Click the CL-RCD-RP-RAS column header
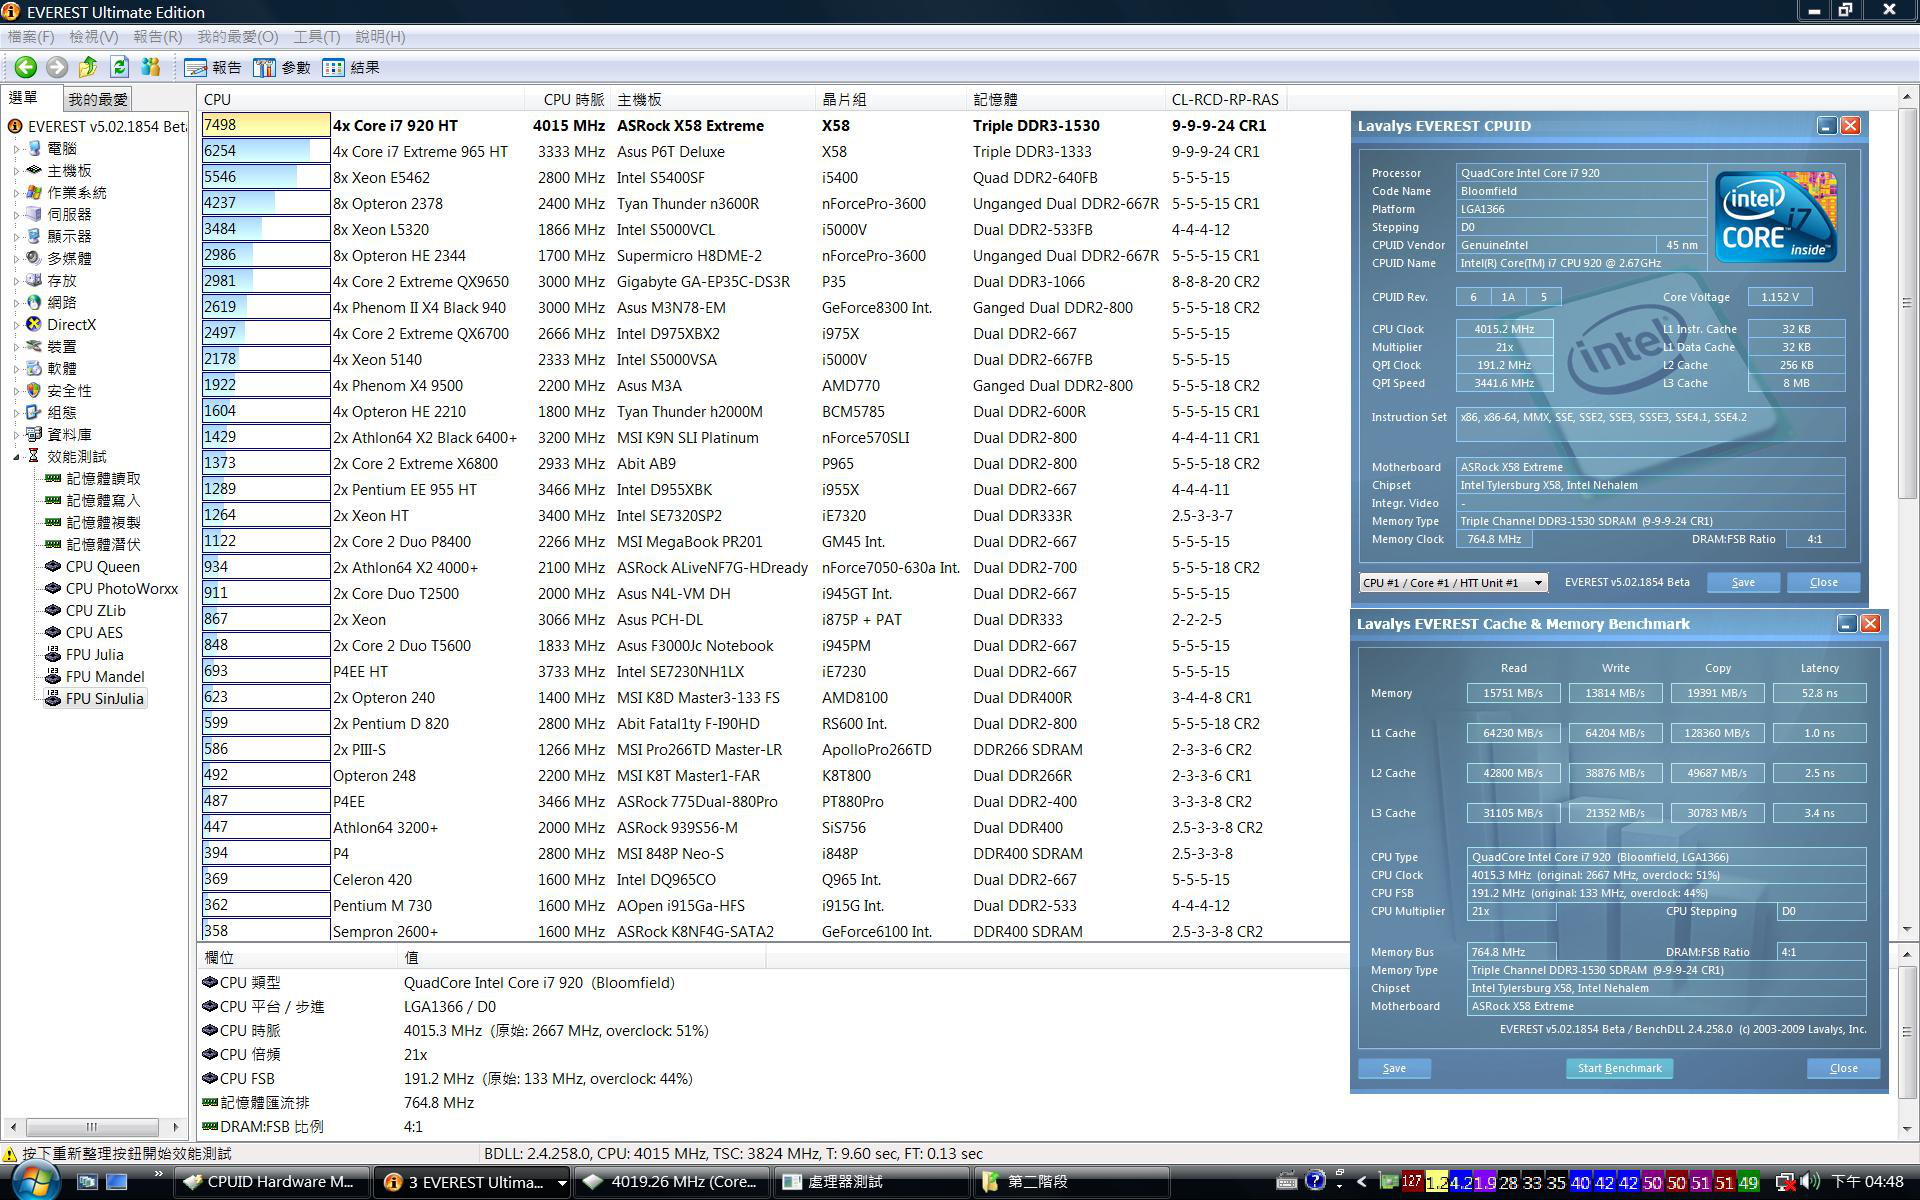Screen dimensions: 1920x1200 click(1225, 99)
